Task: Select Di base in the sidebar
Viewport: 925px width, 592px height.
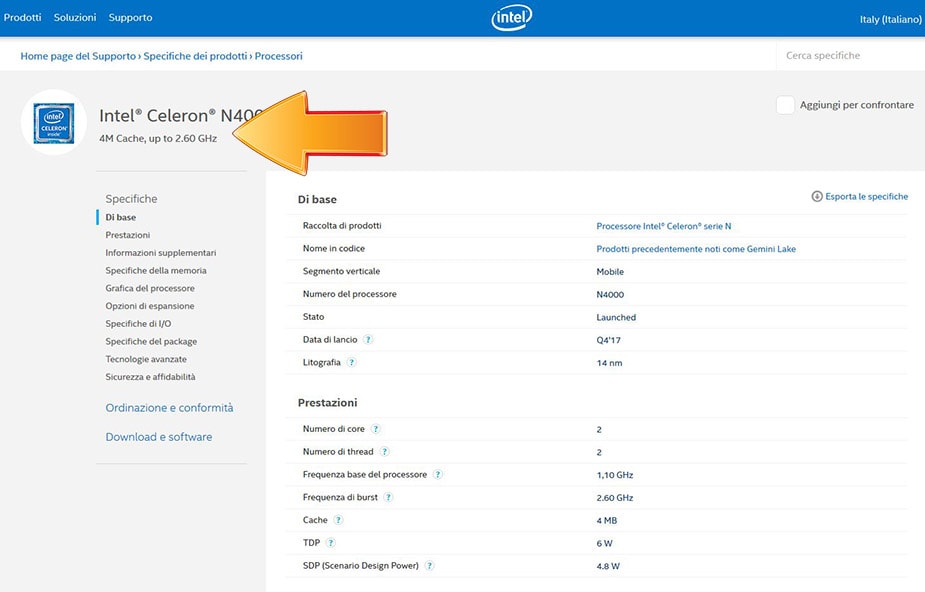Action: (x=120, y=217)
